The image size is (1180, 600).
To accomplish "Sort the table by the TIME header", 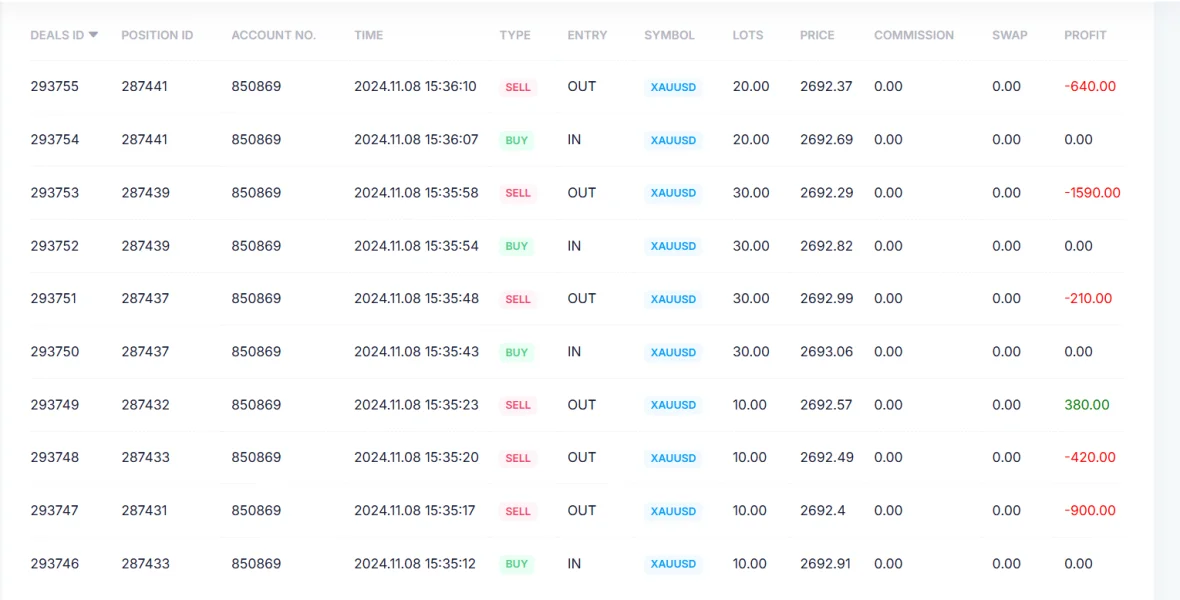I will click(368, 35).
